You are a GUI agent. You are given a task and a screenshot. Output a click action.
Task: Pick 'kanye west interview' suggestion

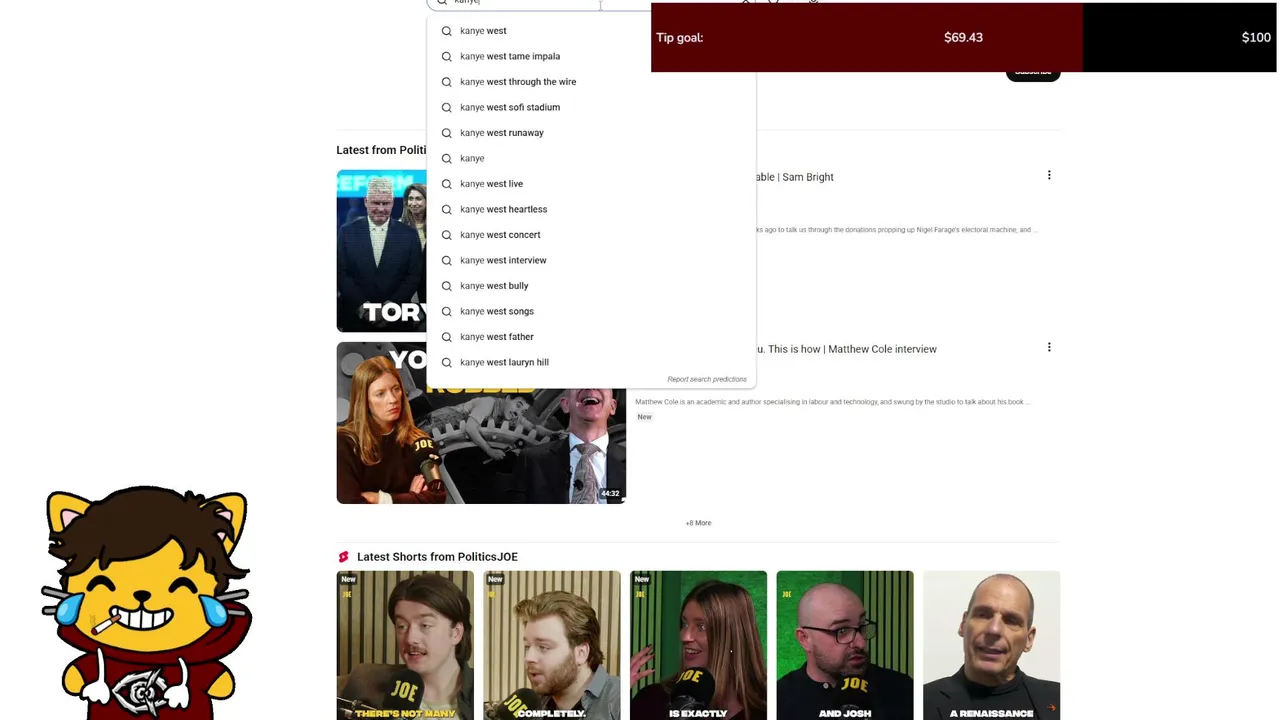(591, 260)
